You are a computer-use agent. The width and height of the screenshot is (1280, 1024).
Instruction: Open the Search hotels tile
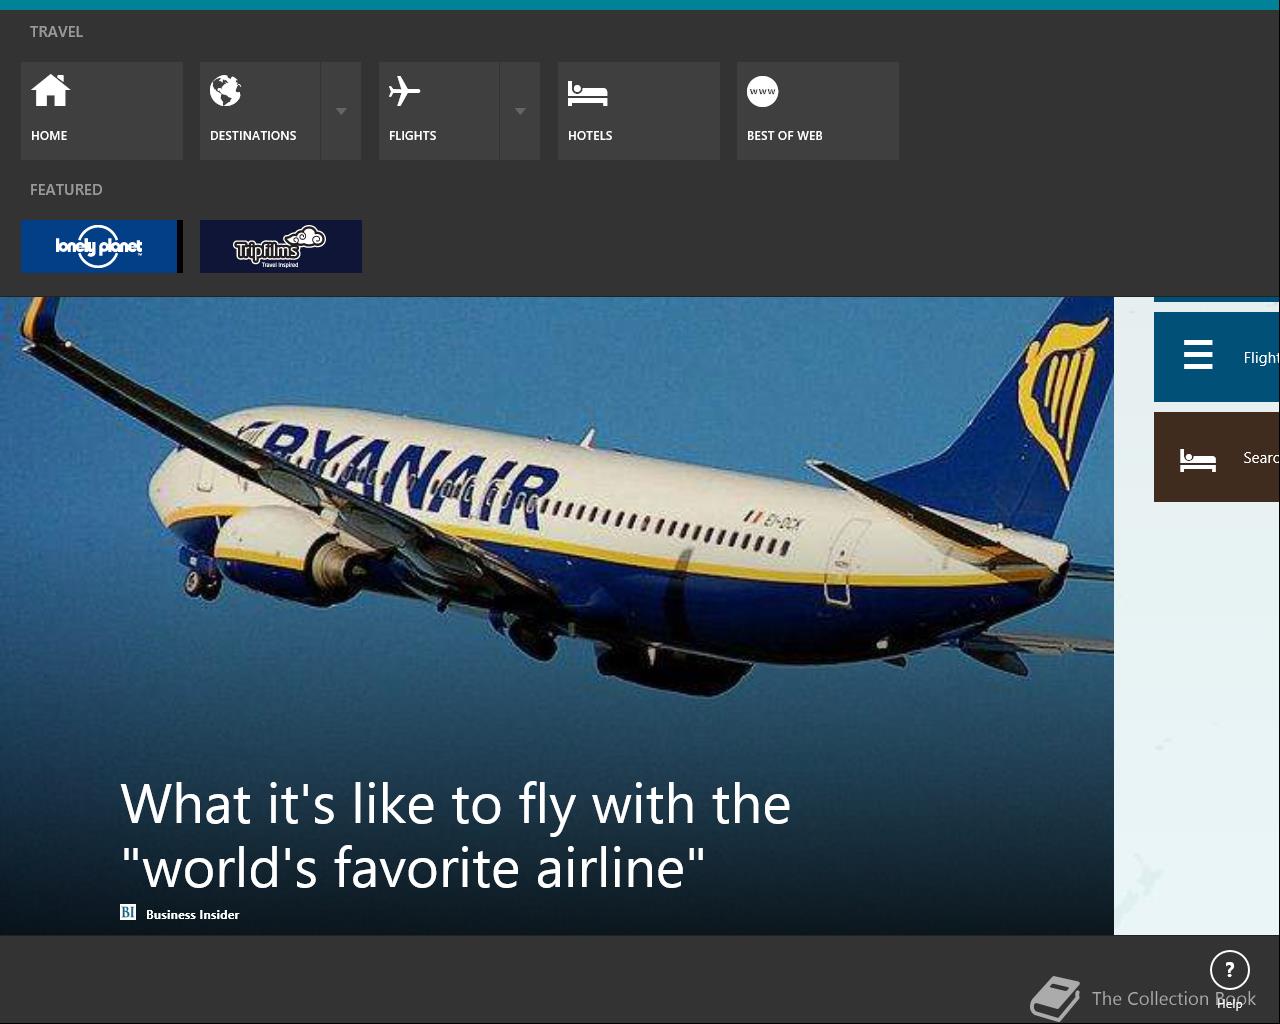point(1217,457)
